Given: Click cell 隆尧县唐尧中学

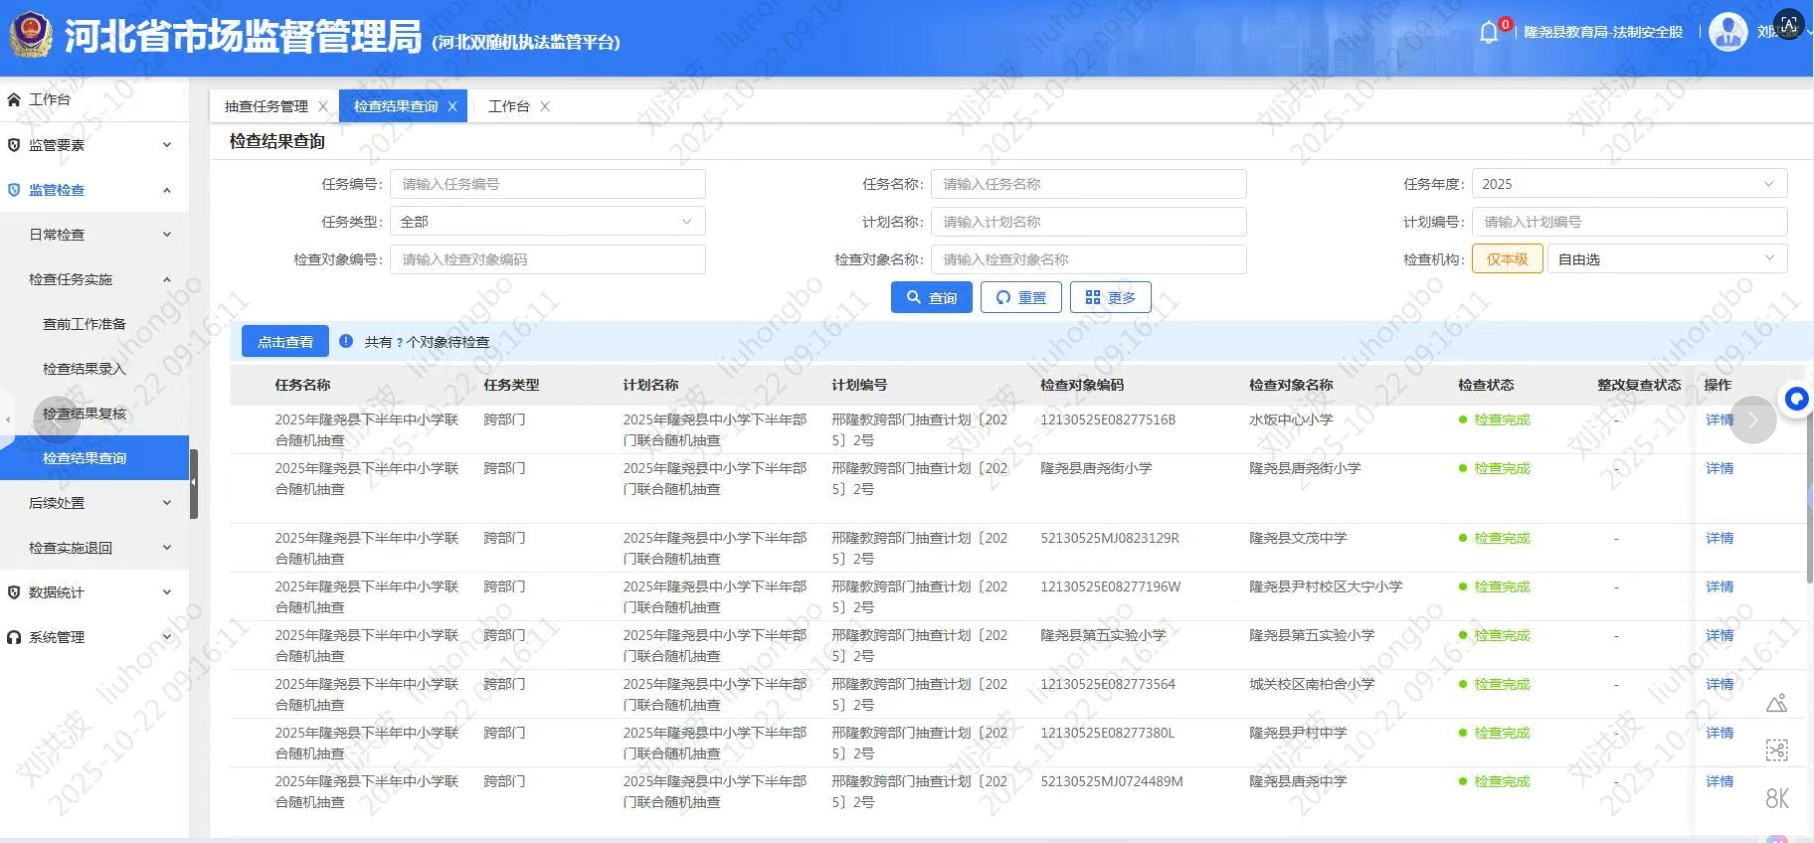Looking at the screenshot, I should point(1298,781).
